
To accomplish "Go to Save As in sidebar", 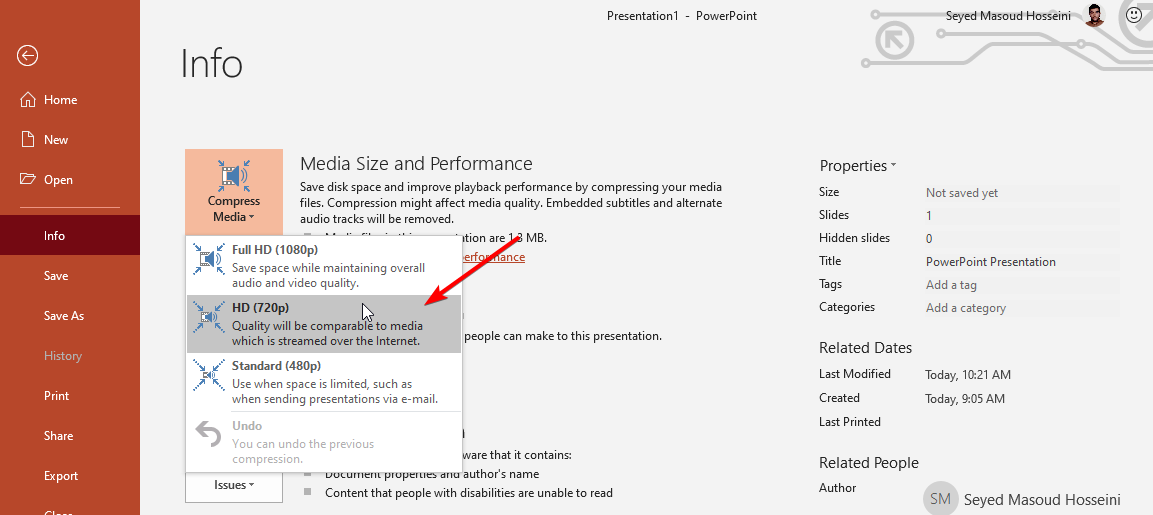I will coord(64,316).
